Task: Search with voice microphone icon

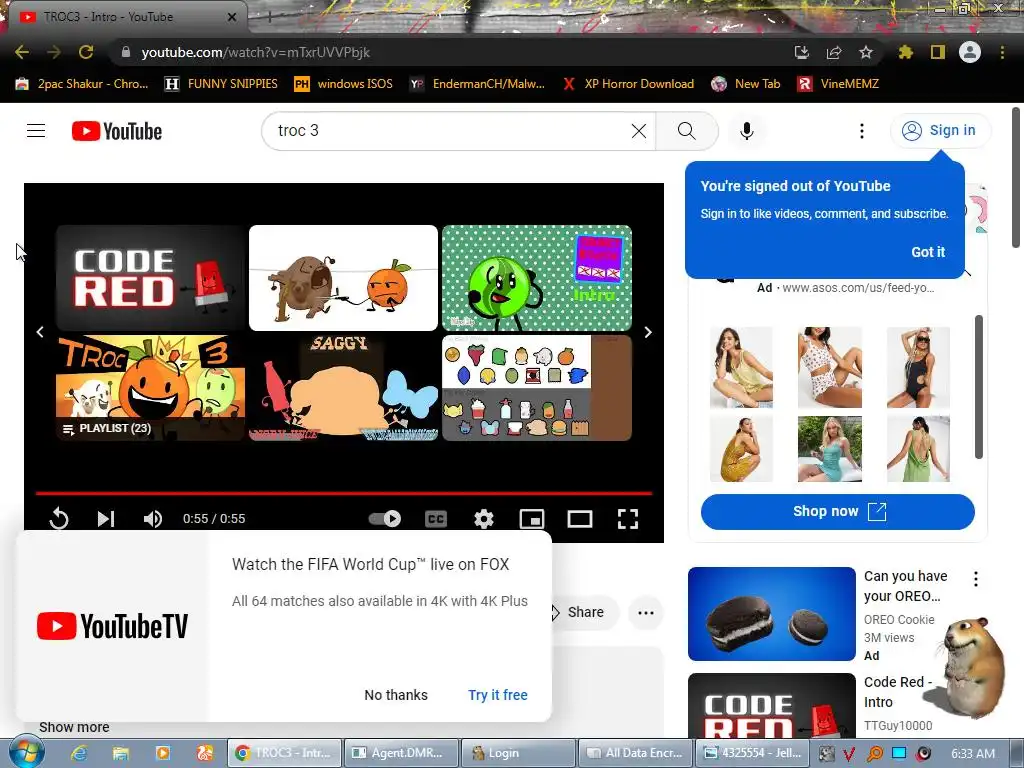Action: (747, 131)
